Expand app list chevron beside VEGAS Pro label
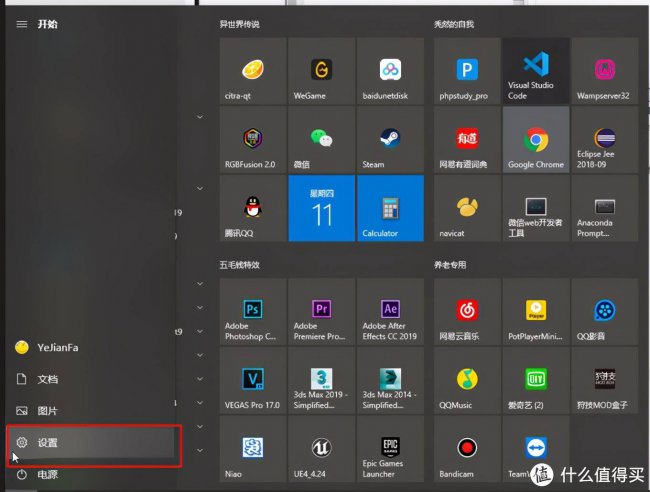This screenshot has height=492, width=650. pos(200,403)
